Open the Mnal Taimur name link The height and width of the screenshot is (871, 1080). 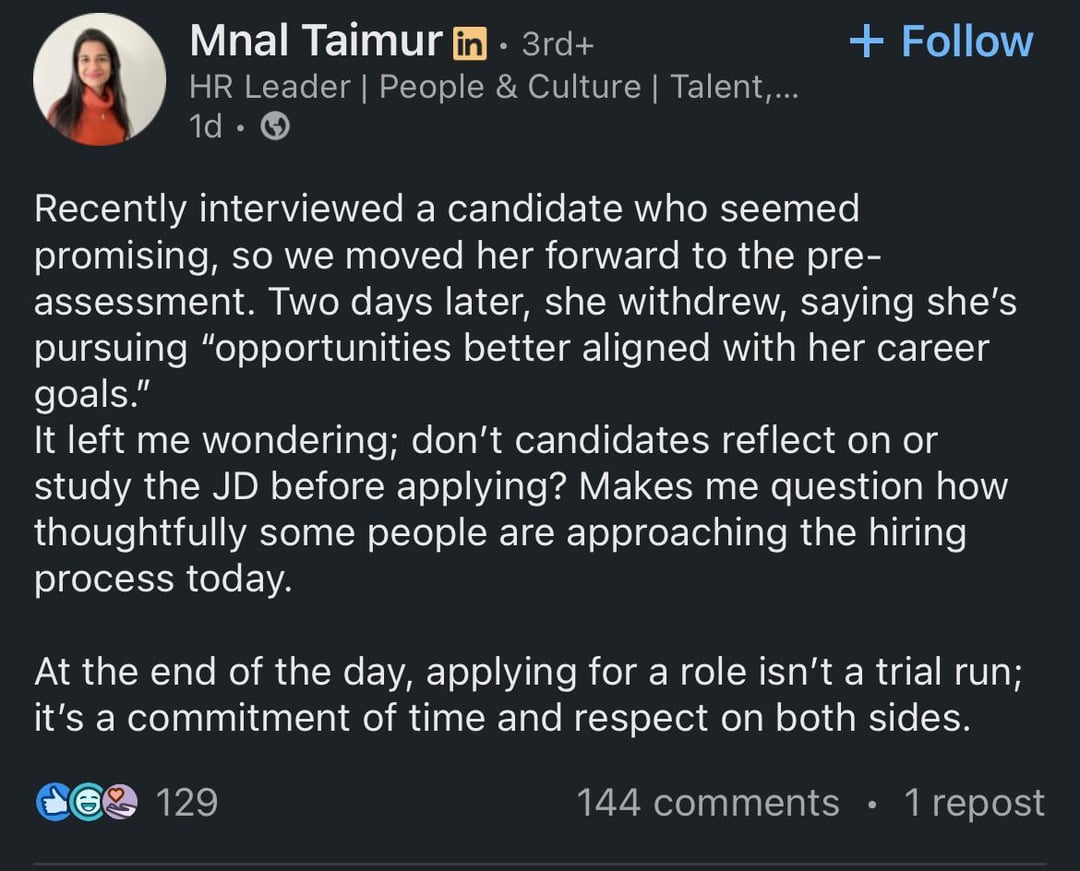315,41
